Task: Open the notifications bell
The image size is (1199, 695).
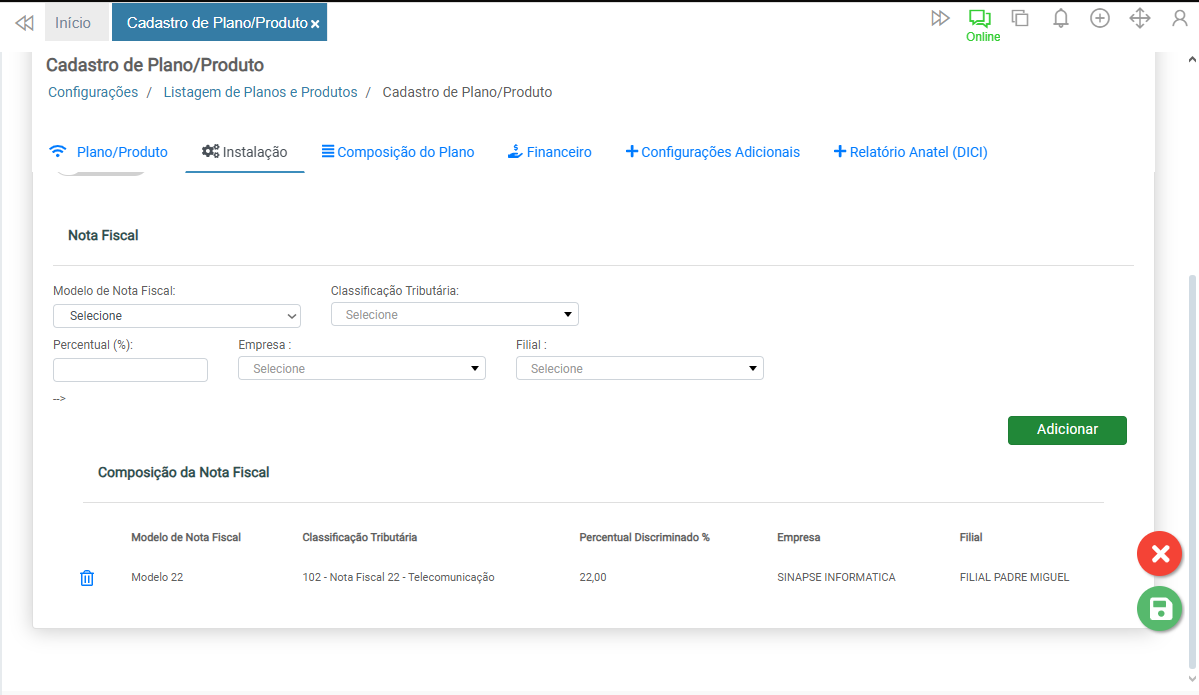Action: click(1061, 18)
